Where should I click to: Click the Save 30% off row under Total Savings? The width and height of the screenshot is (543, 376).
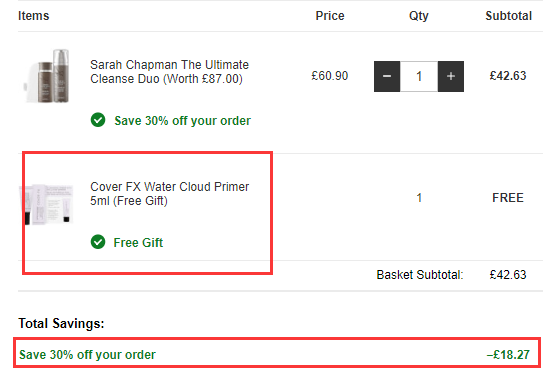tap(276, 353)
